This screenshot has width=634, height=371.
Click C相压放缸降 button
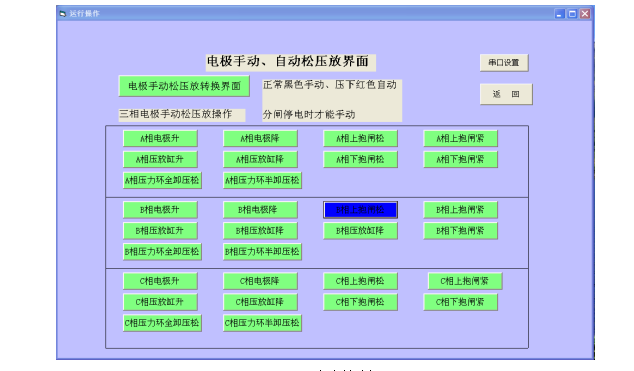[260, 302]
